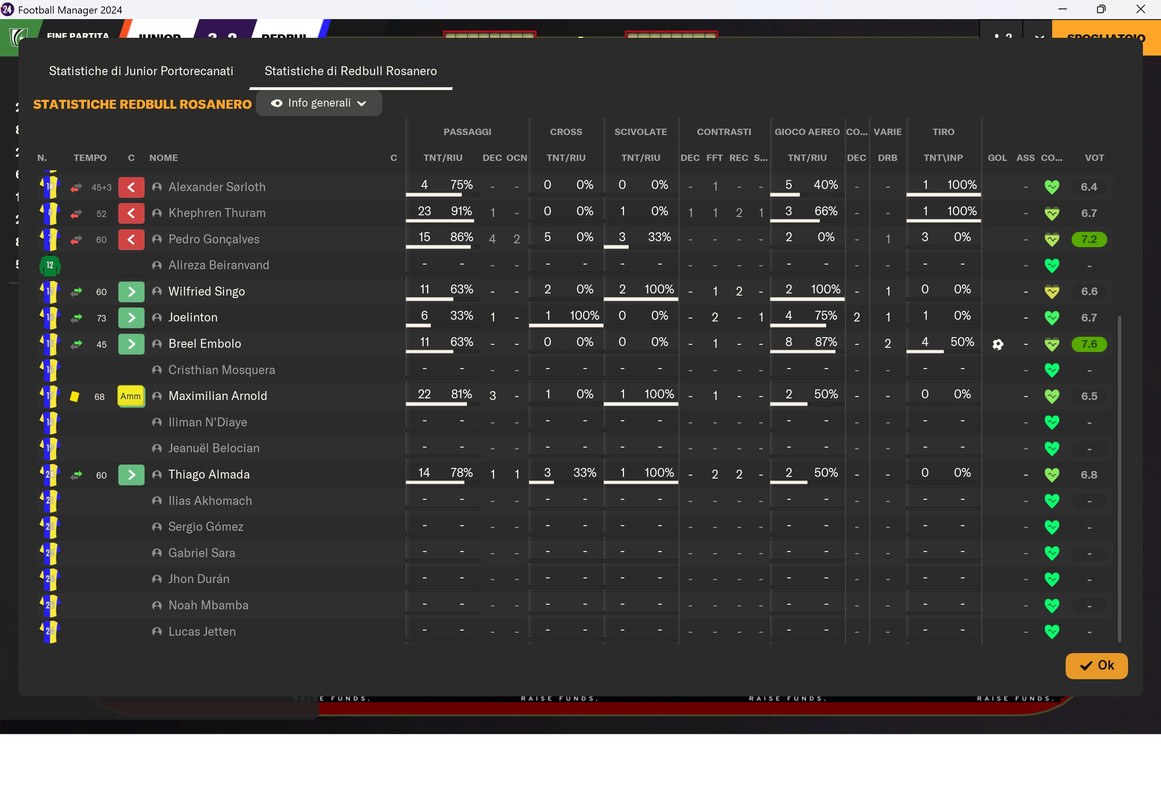Click Maximilian Arnold's yellow card icon
The height and width of the screenshot is (800, 1161).
(x=75, y=396)
